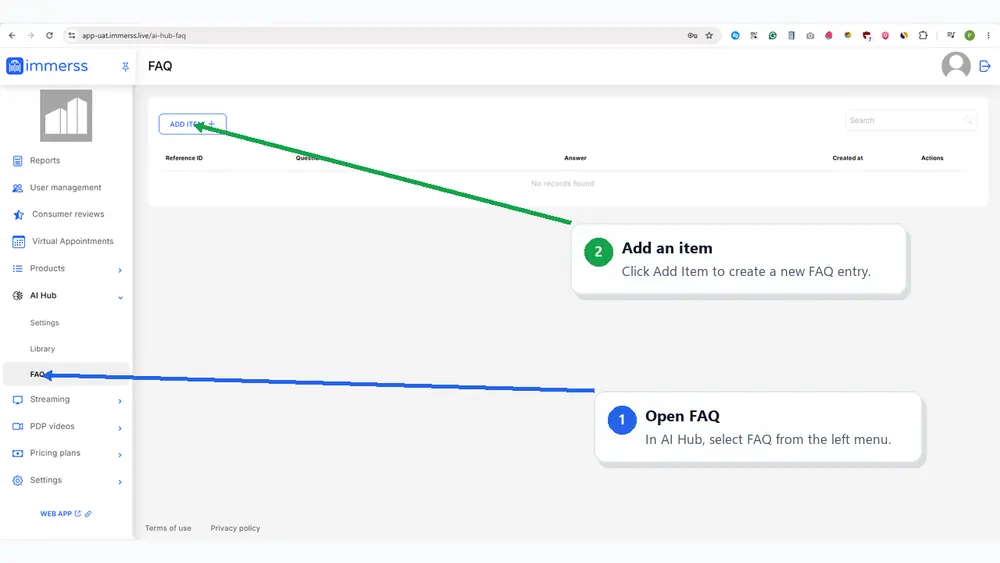
Task: Click the immerss logo
Action: tap(47, 66)
